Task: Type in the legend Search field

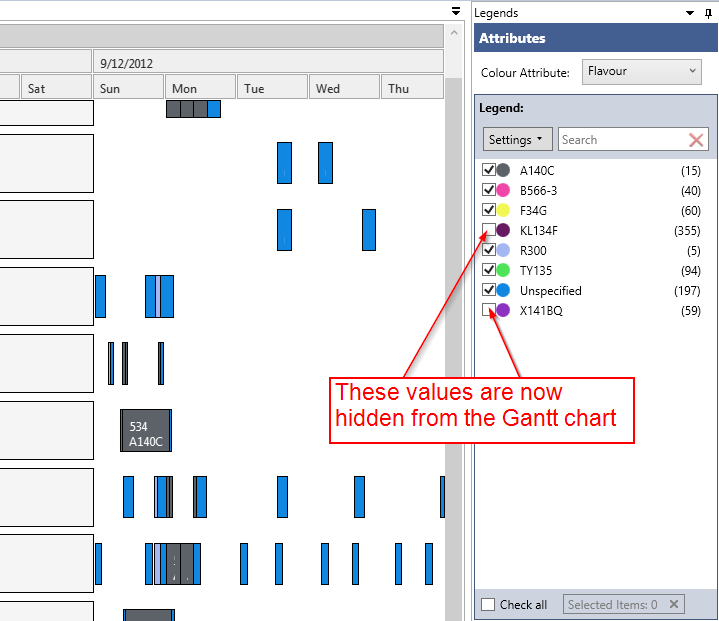Action: 620,140
